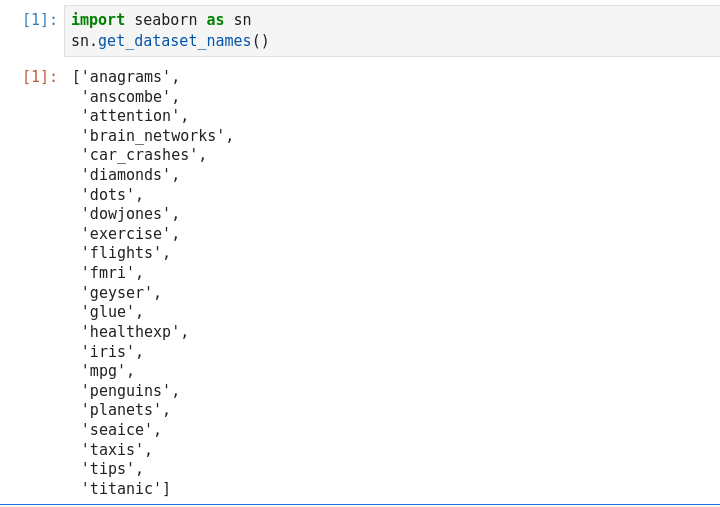This screenshot has height=507, width=720.
Task: Click 'titanic' at the end of the list
Action: click(x=121, y=489)
